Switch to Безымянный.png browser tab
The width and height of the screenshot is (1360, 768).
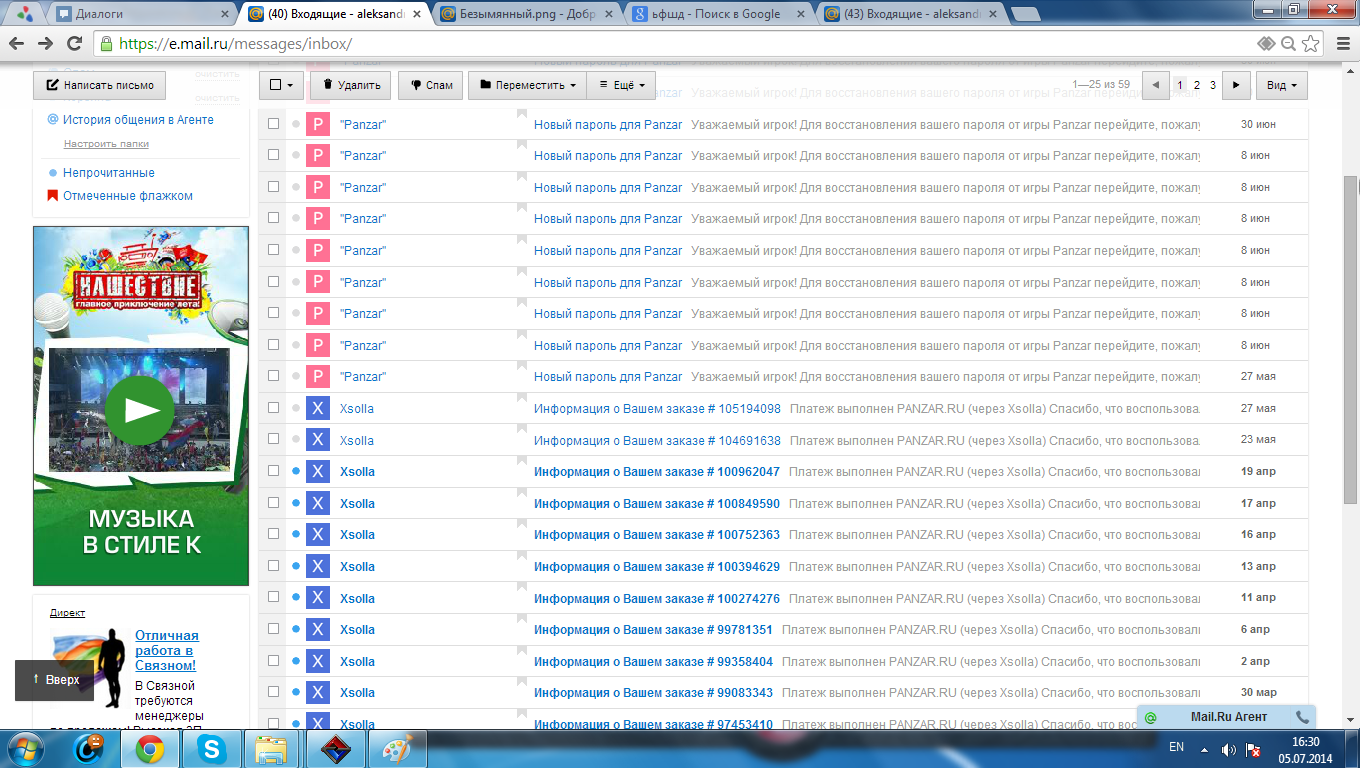[529, 14]
